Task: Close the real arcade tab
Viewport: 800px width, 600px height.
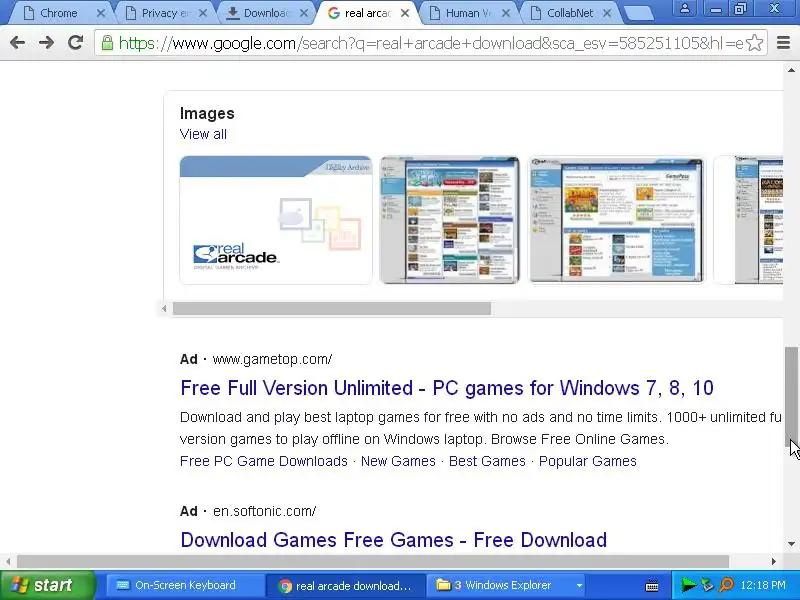Action: (x=405, y=14)
